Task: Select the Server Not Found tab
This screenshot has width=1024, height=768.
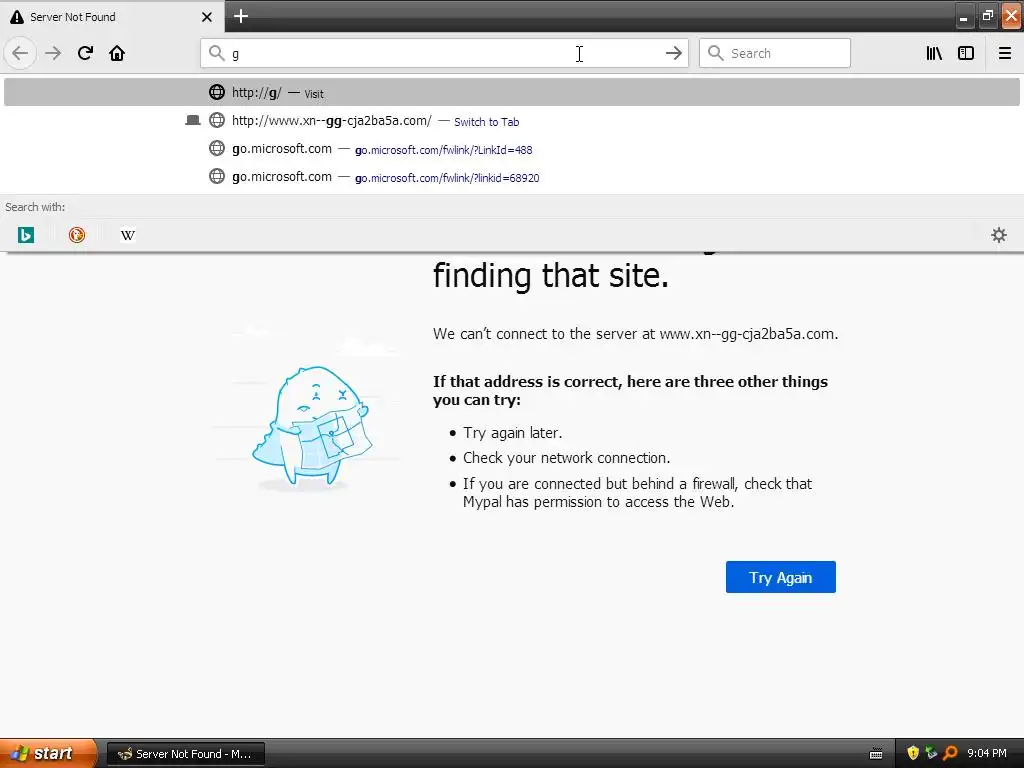Action: [112, 17]
